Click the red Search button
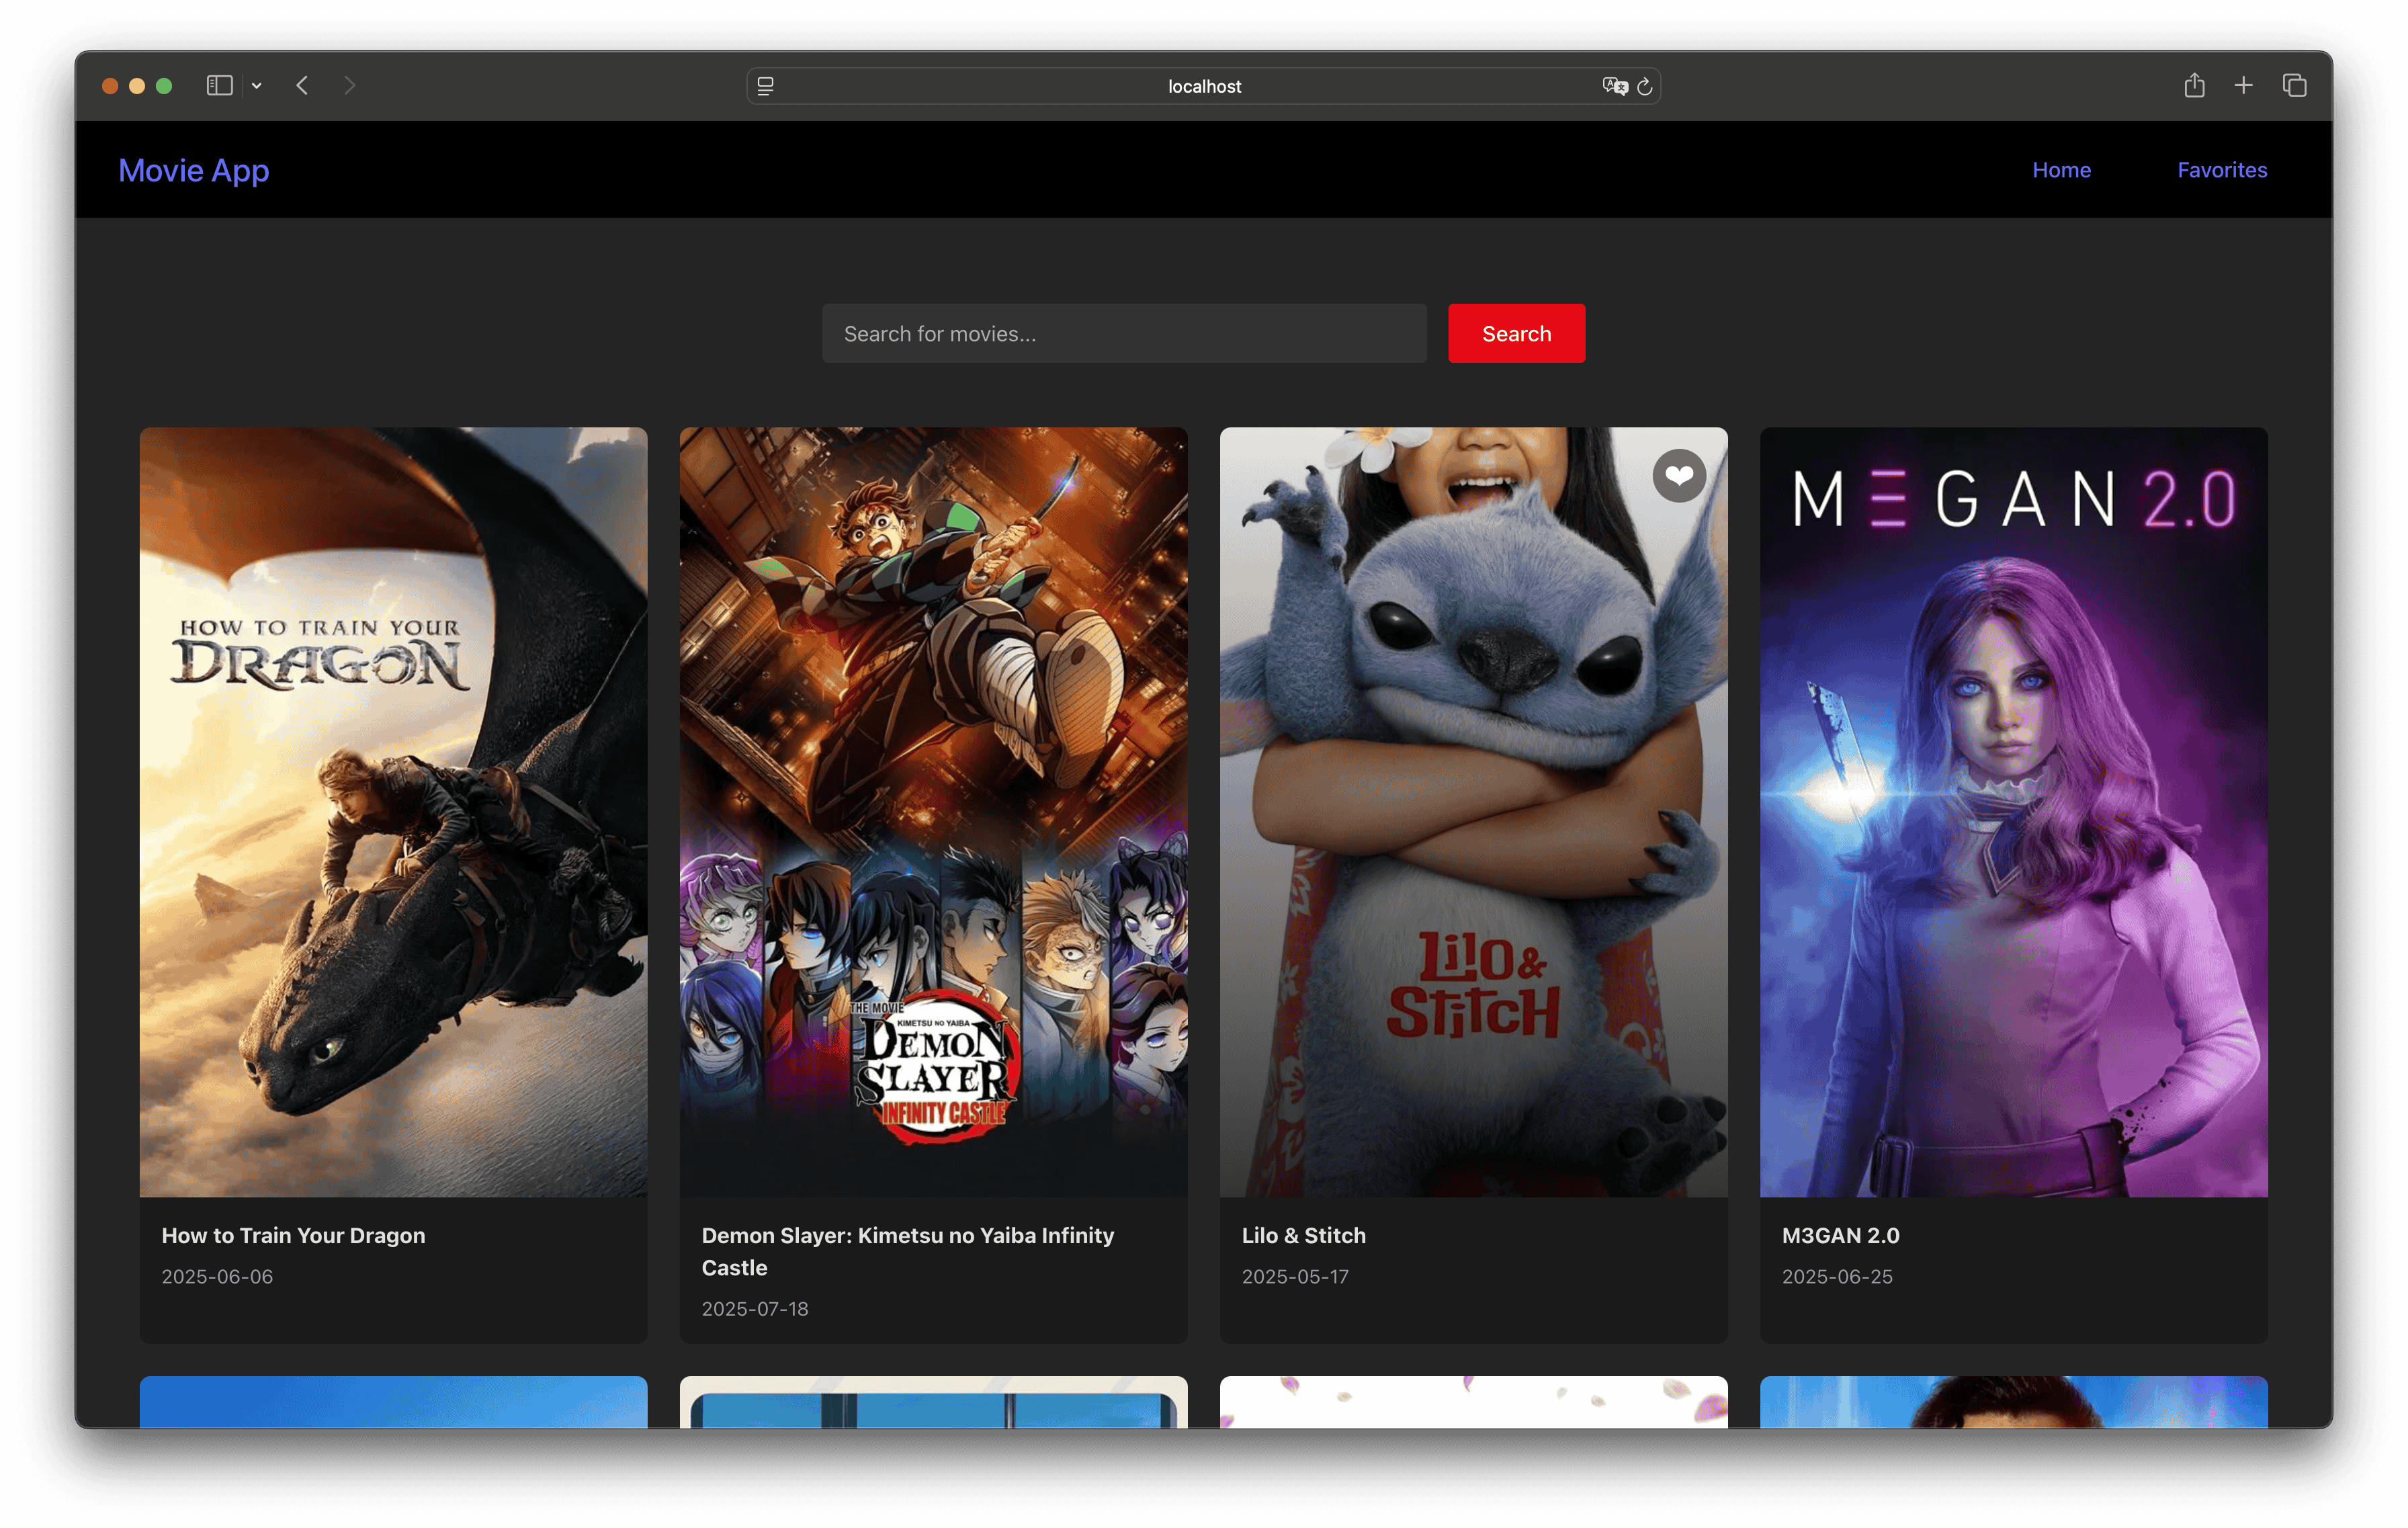This screenshot has width=2408, height=1528. coord(1515,333)
